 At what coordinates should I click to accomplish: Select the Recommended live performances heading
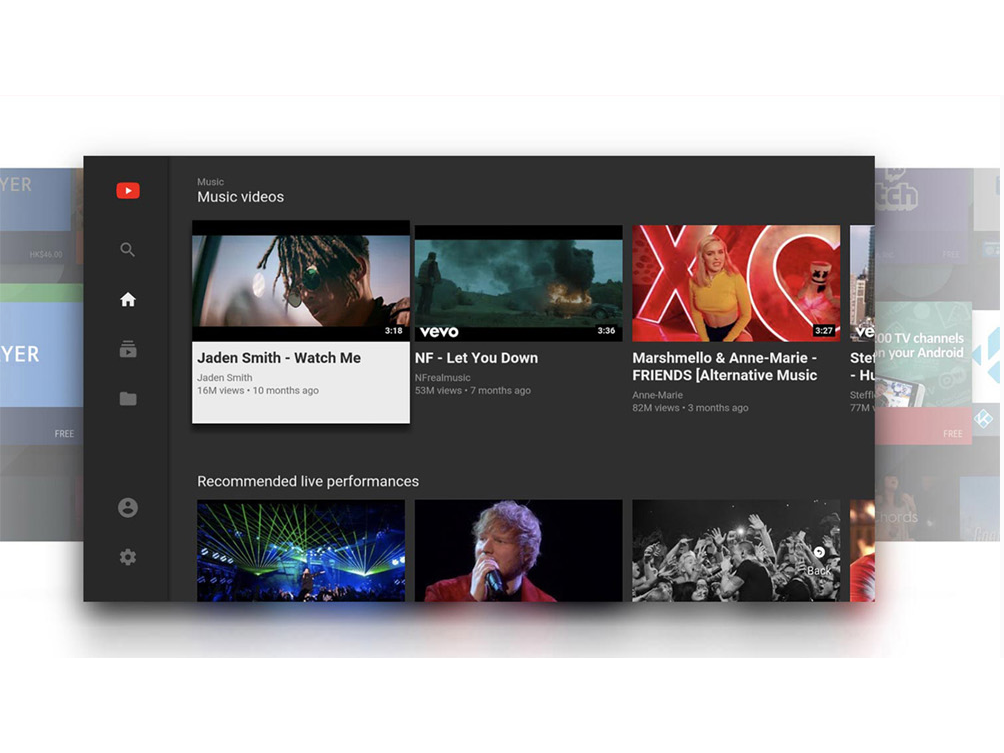tap(307, 481)
